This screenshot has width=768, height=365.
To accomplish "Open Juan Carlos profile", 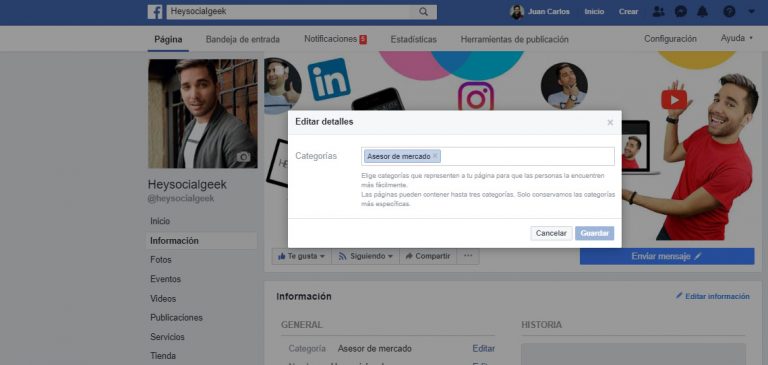I will point(540,12).
